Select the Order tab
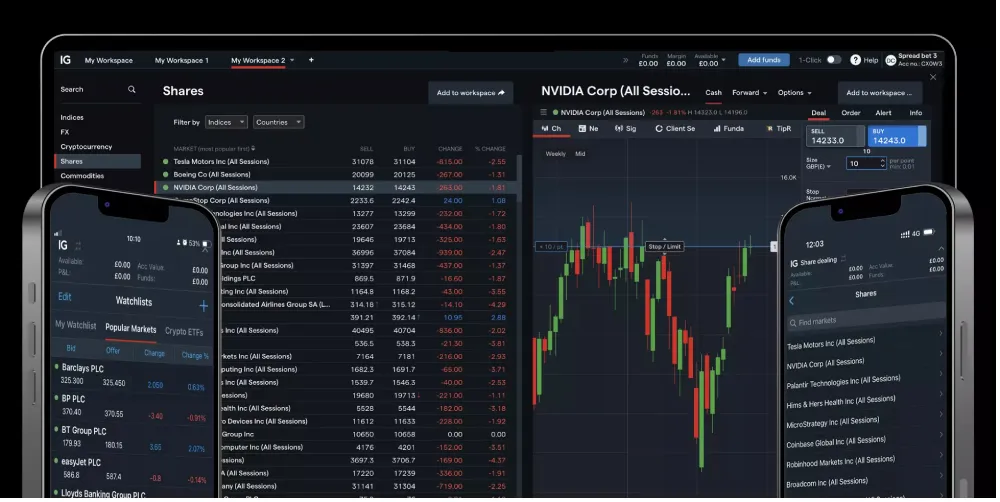The height and width of the screenshot is (502, 1000). point(851,113)
